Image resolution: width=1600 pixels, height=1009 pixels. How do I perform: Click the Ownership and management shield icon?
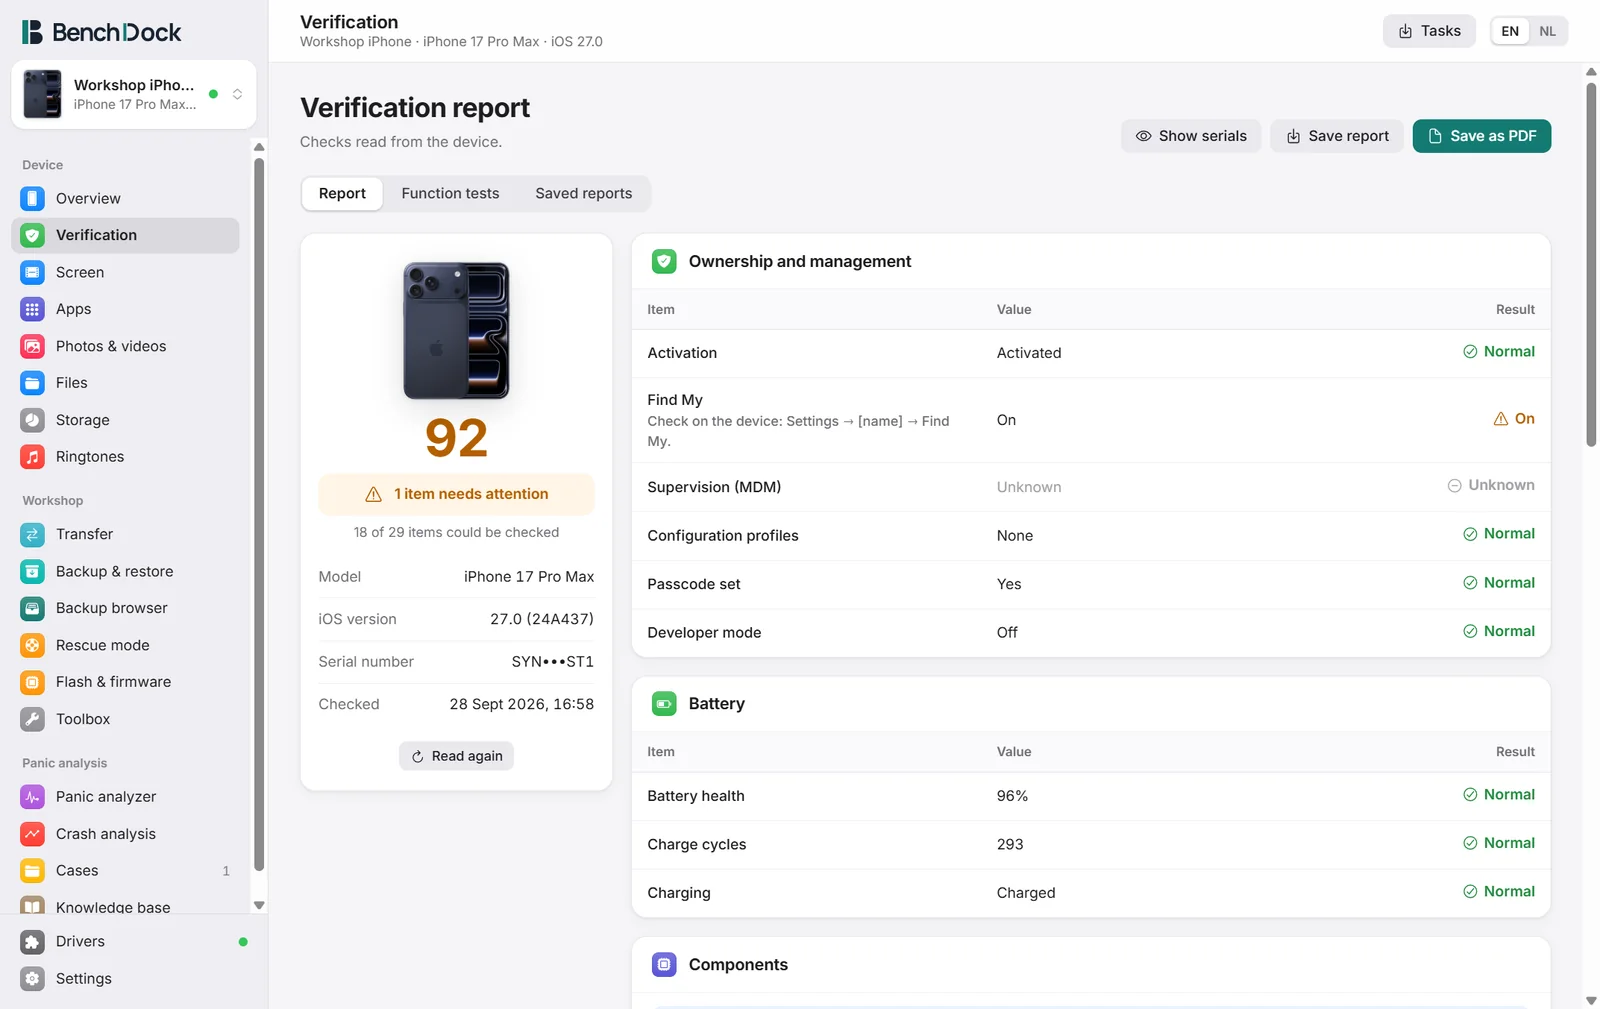[x=664, y=262]
